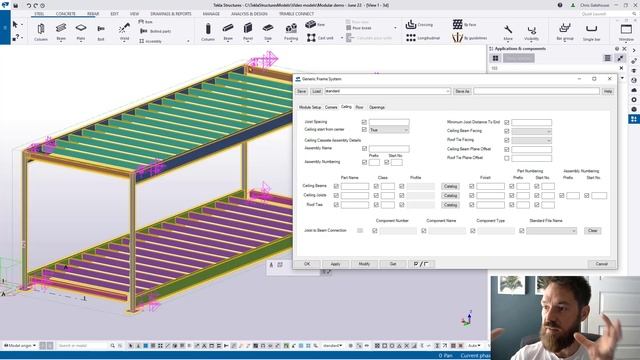Screen dimensions: 640x360
Task: Toggle the Joist Spacing checkbox
Action: [364, 122]
